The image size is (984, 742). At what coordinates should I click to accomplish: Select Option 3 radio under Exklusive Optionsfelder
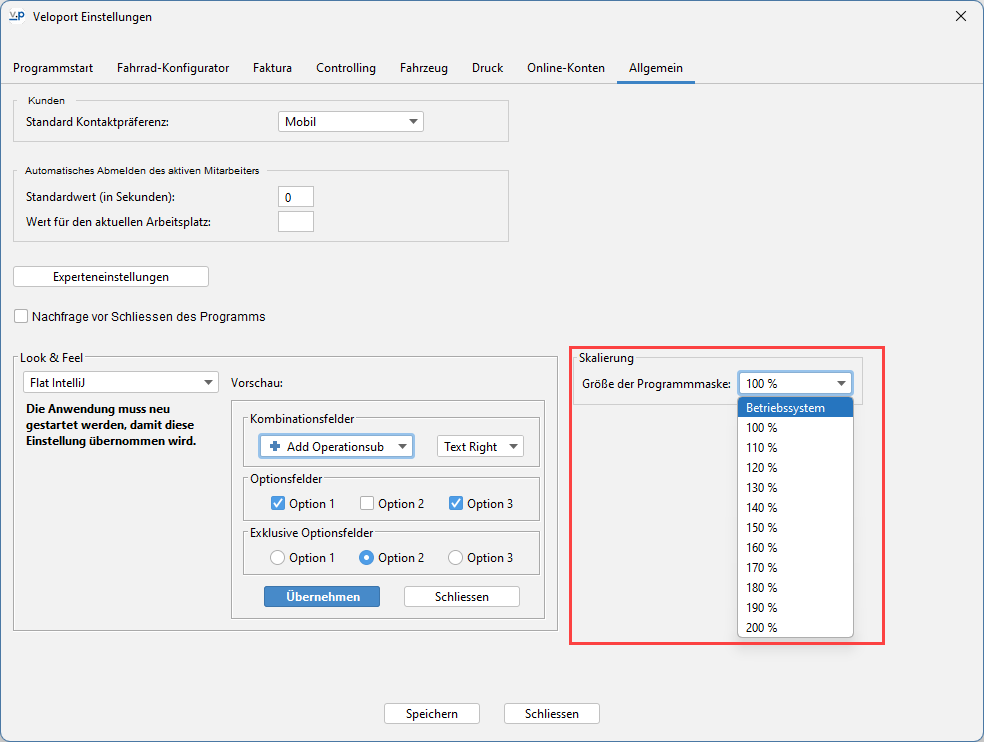456,557
